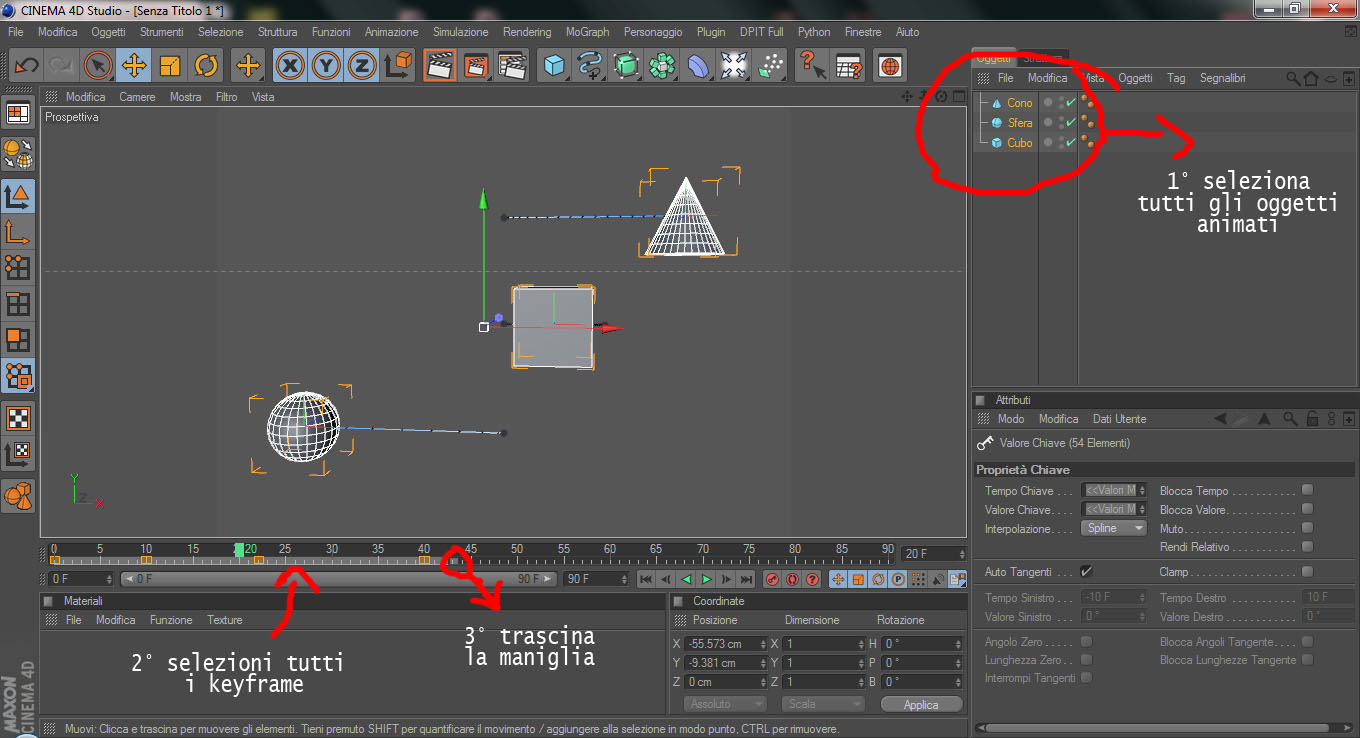The width and height of the screenshot is (1360, 738).
Task: Click the question mark cursor help icon
Action: [x=812, y=66]
